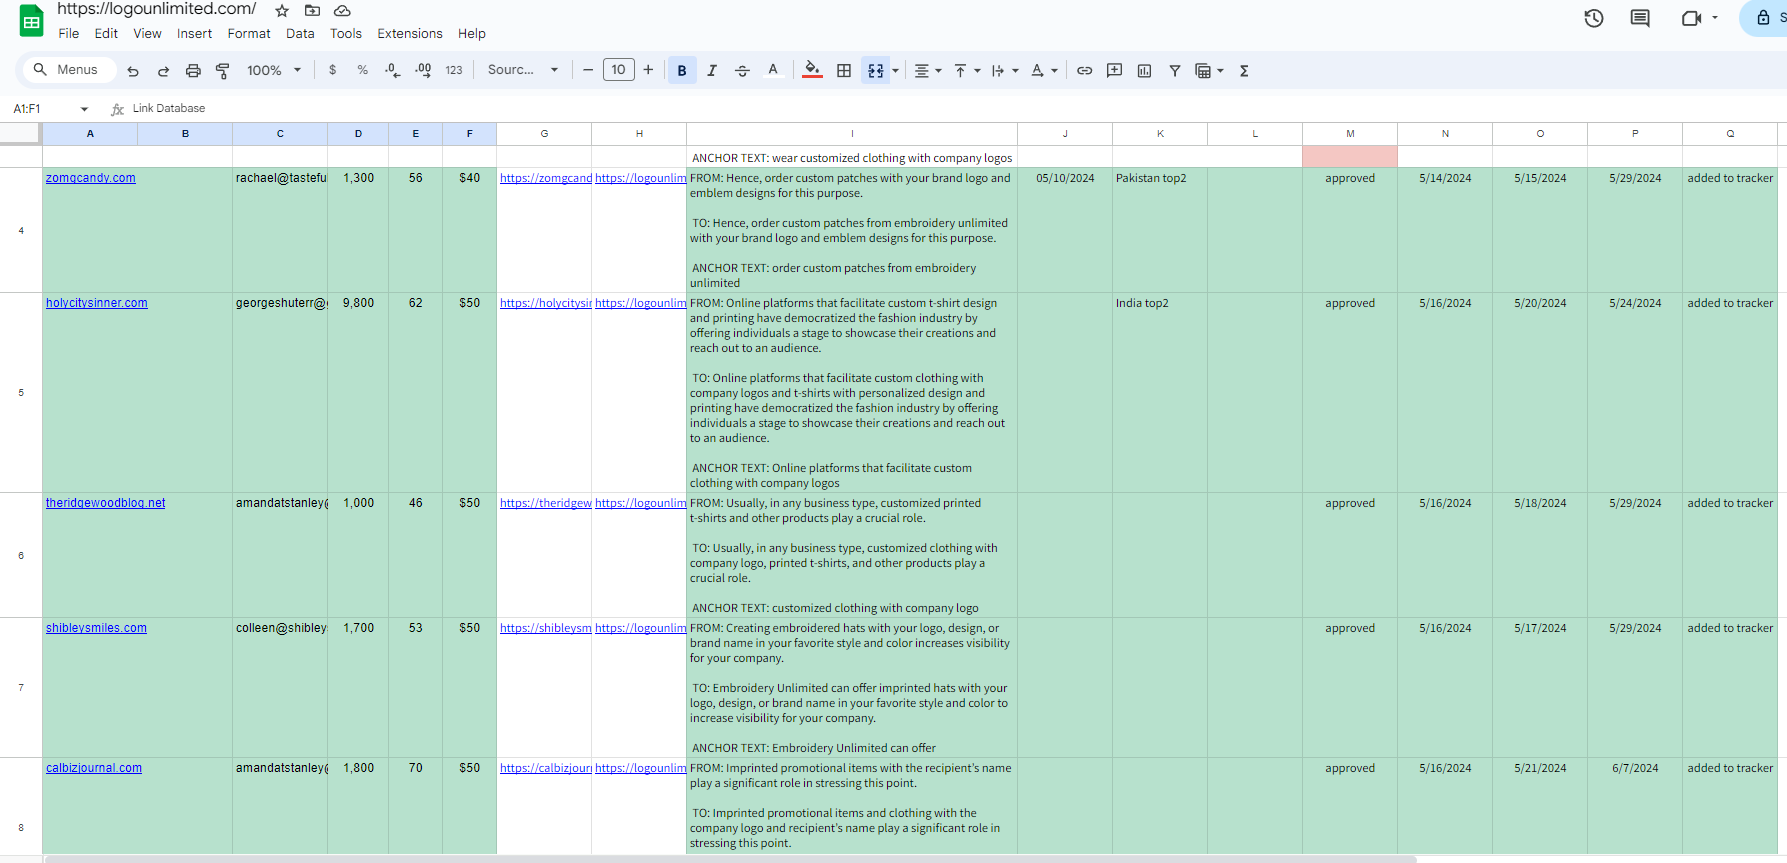Open the Edit menu
Image resolution: width=1787 pixels, height=863 pixels.
click(x=106, y=33)
